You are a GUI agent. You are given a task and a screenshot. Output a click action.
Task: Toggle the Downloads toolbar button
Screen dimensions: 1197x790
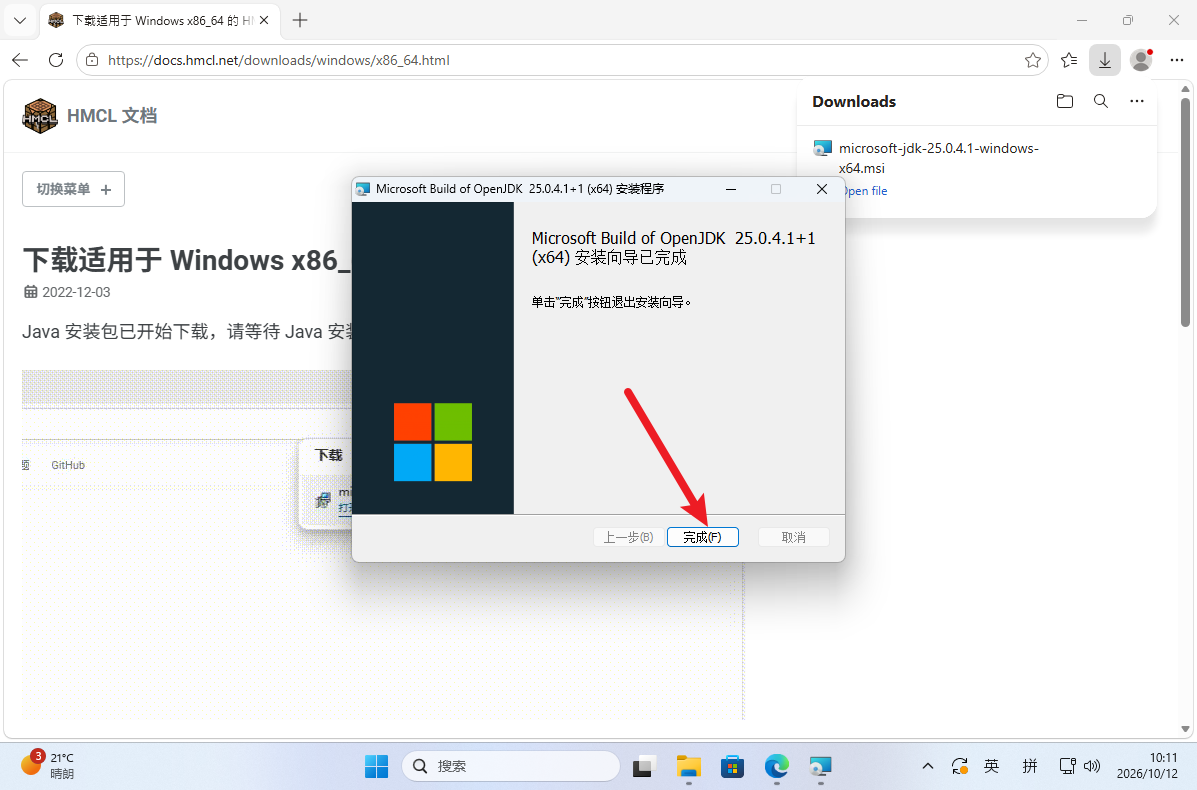tap(1105, 60)
